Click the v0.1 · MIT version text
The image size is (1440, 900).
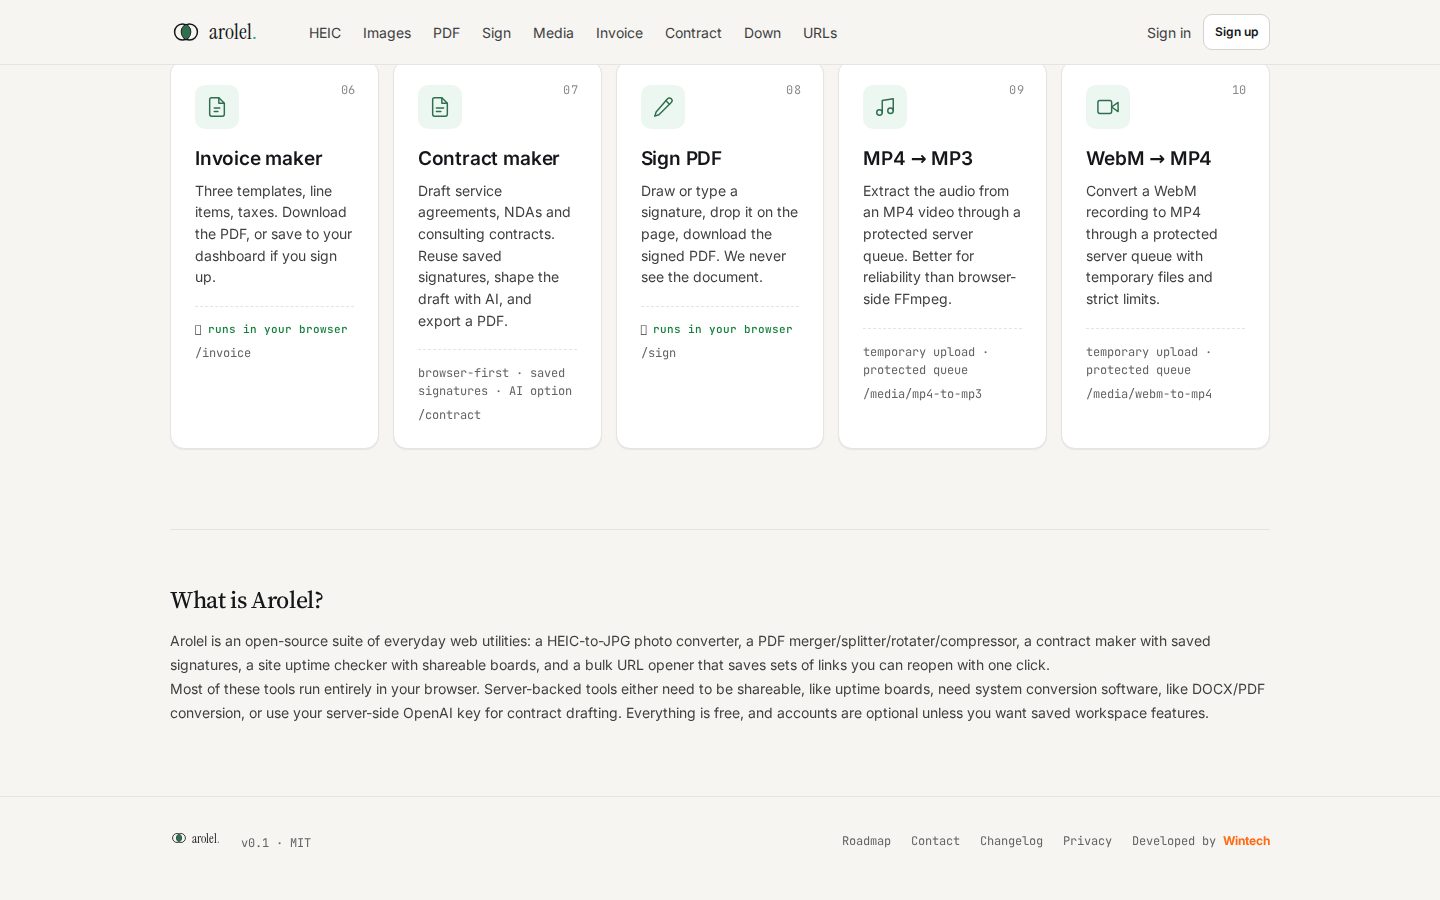click(x=276, y=843)
